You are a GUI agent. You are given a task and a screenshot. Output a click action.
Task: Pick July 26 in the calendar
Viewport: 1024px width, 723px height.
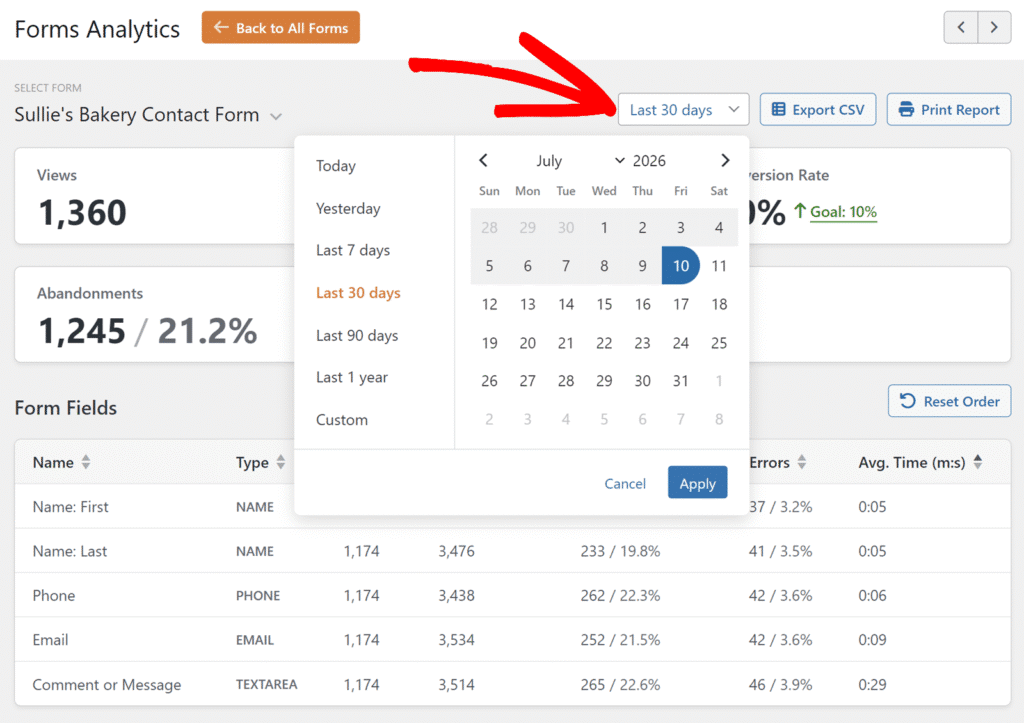[x=489, y=381]
